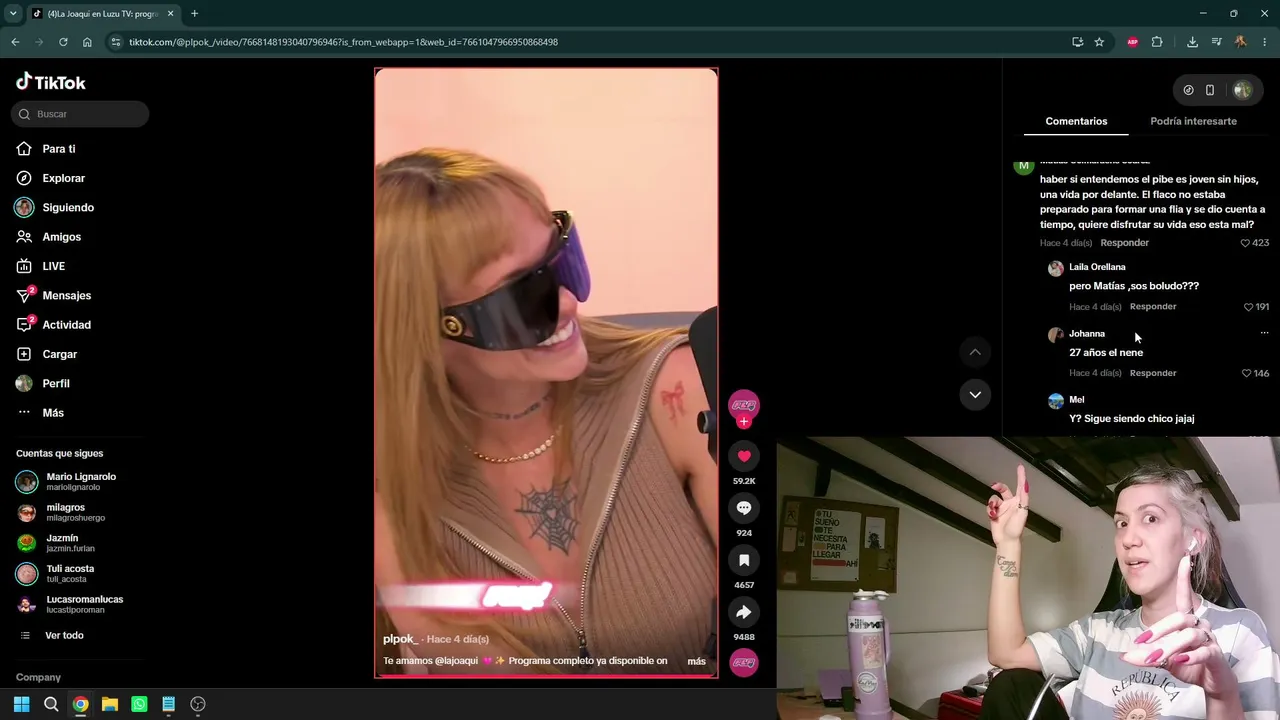Expand video caption with más
Image resolution: width=1280 pixels, height=720 pixels.
pyautogui.click(x=697, y=661)
